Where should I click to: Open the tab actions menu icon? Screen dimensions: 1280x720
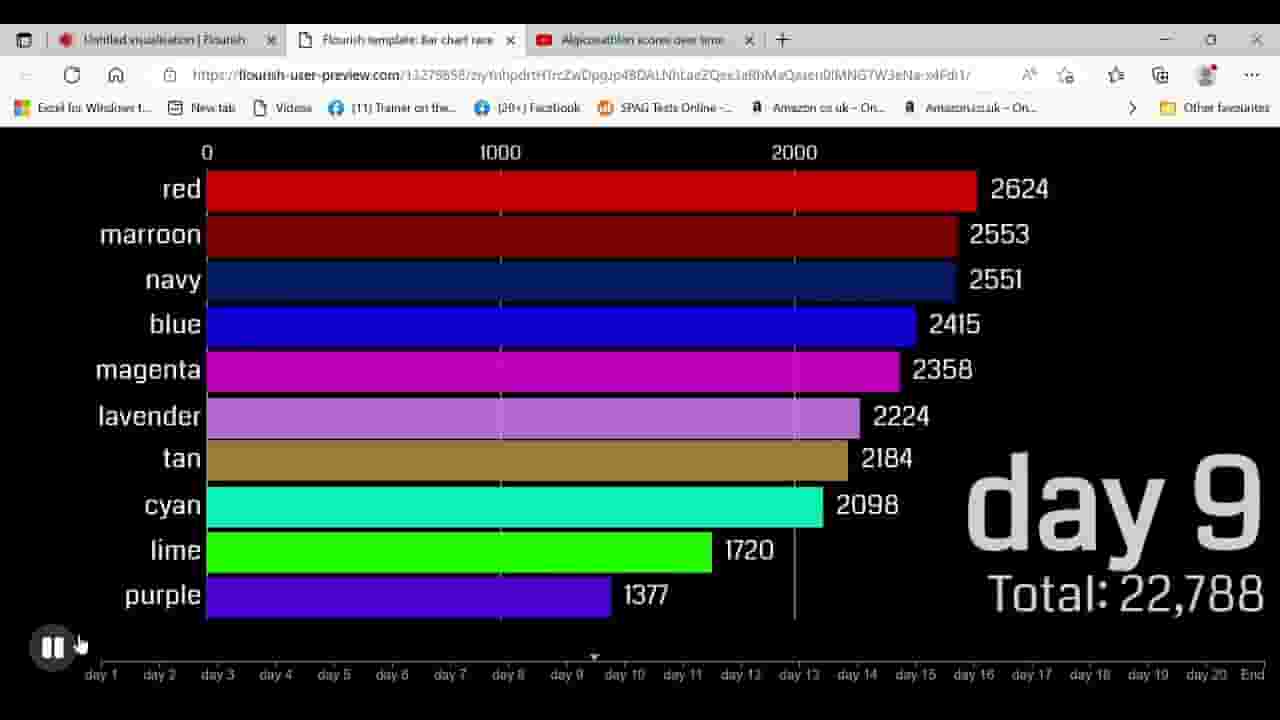pos(24,40)
